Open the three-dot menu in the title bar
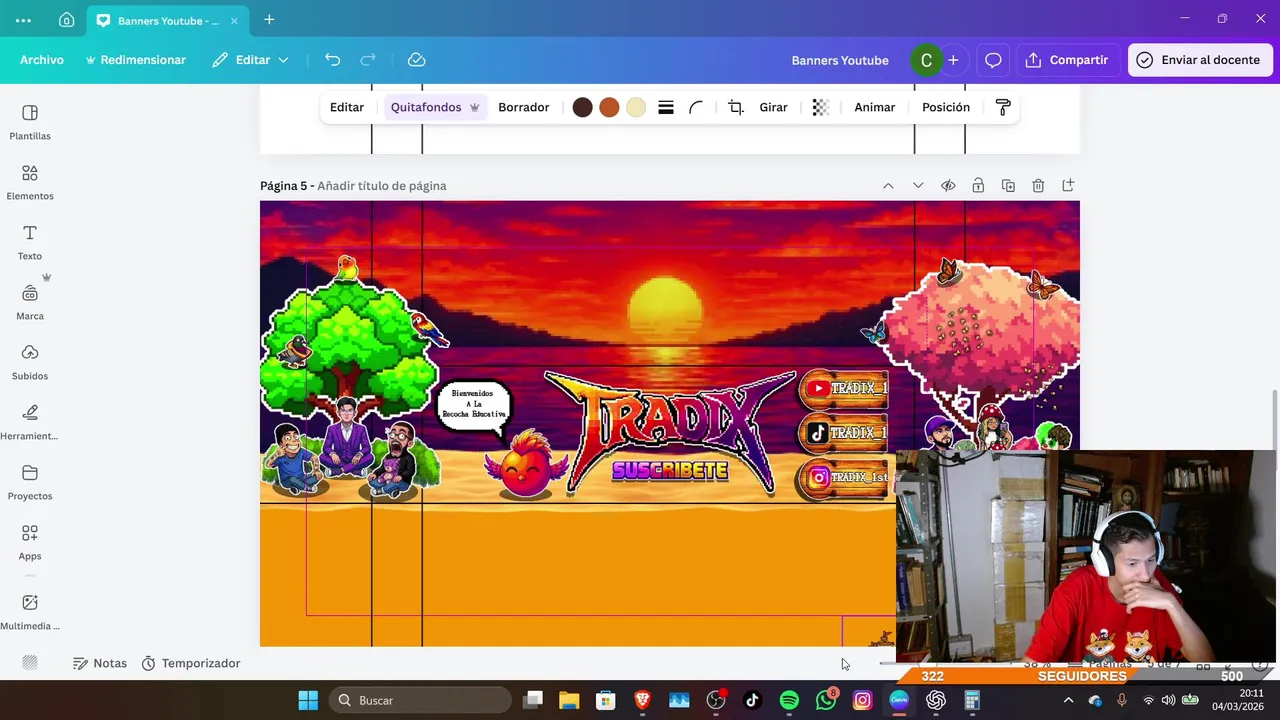 [x=23, y=20]
